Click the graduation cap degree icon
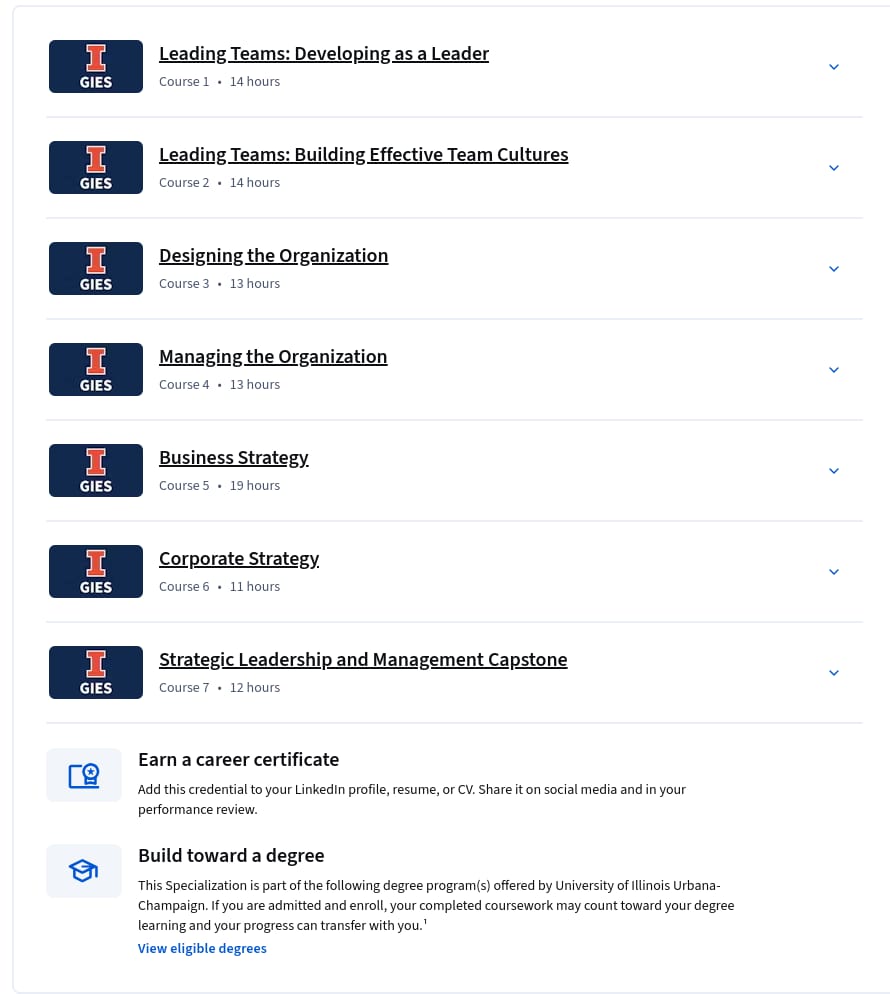 pos(84,871)
